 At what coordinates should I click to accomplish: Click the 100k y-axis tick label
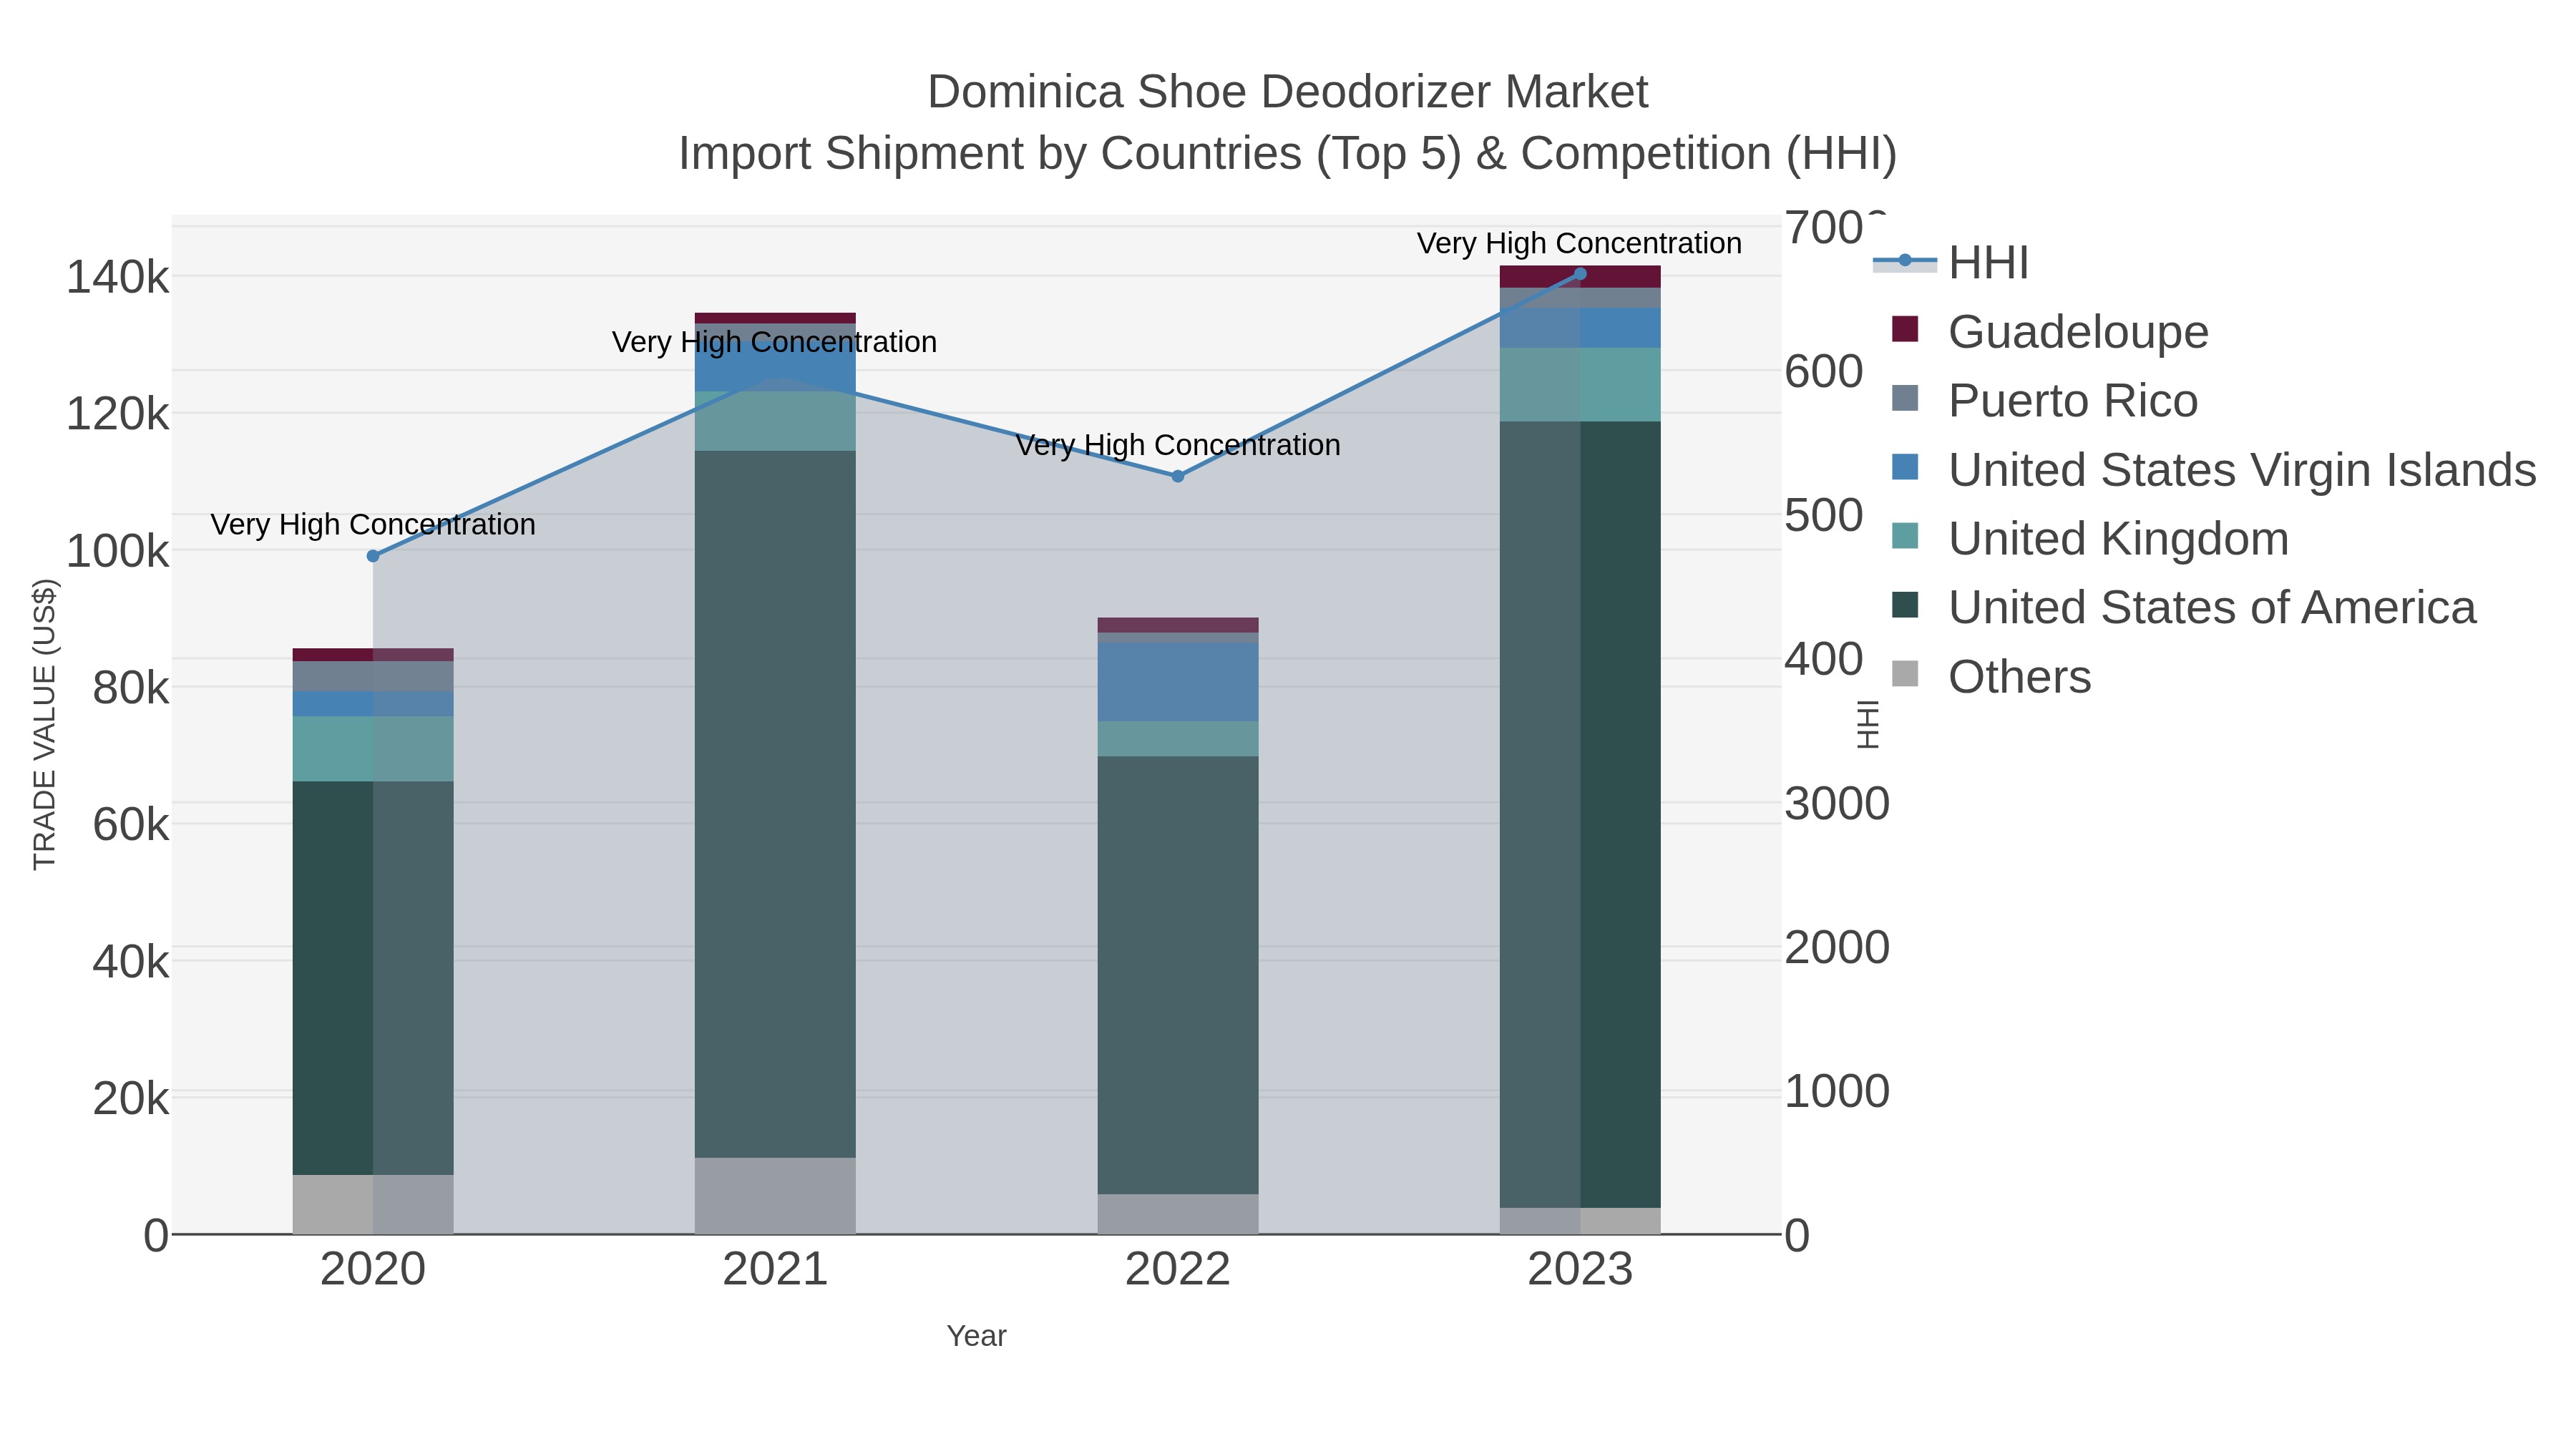pyautogui.click(x=118, y=551)
